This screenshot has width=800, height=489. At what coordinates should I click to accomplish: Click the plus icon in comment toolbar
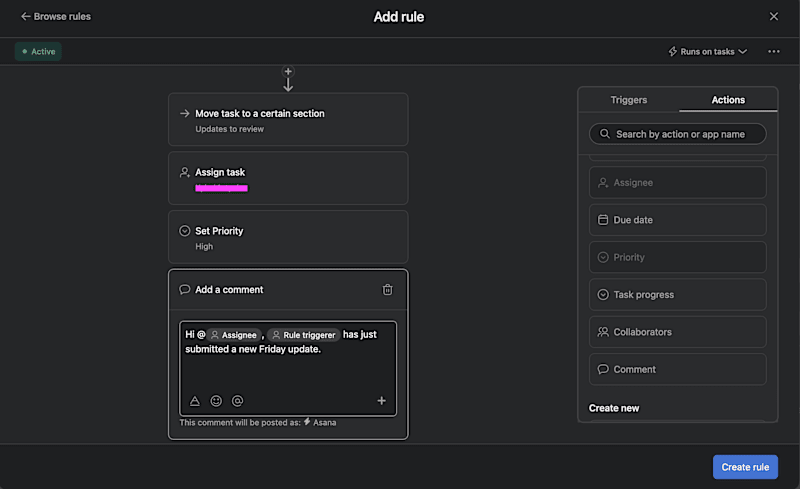381,401
